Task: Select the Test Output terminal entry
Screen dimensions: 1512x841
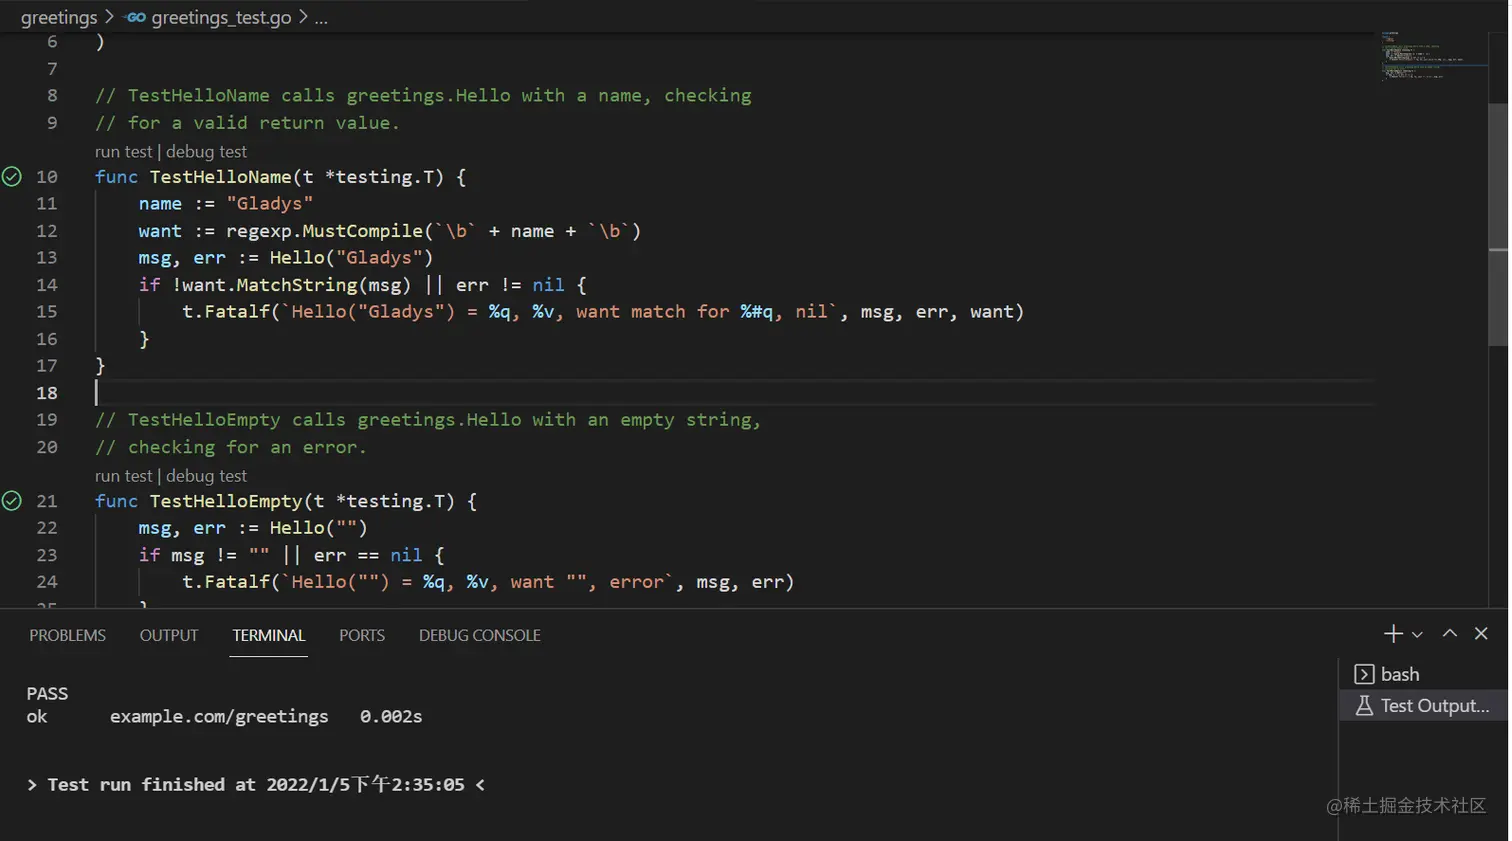Action: pyautogui.click(x=1423, y=705)
